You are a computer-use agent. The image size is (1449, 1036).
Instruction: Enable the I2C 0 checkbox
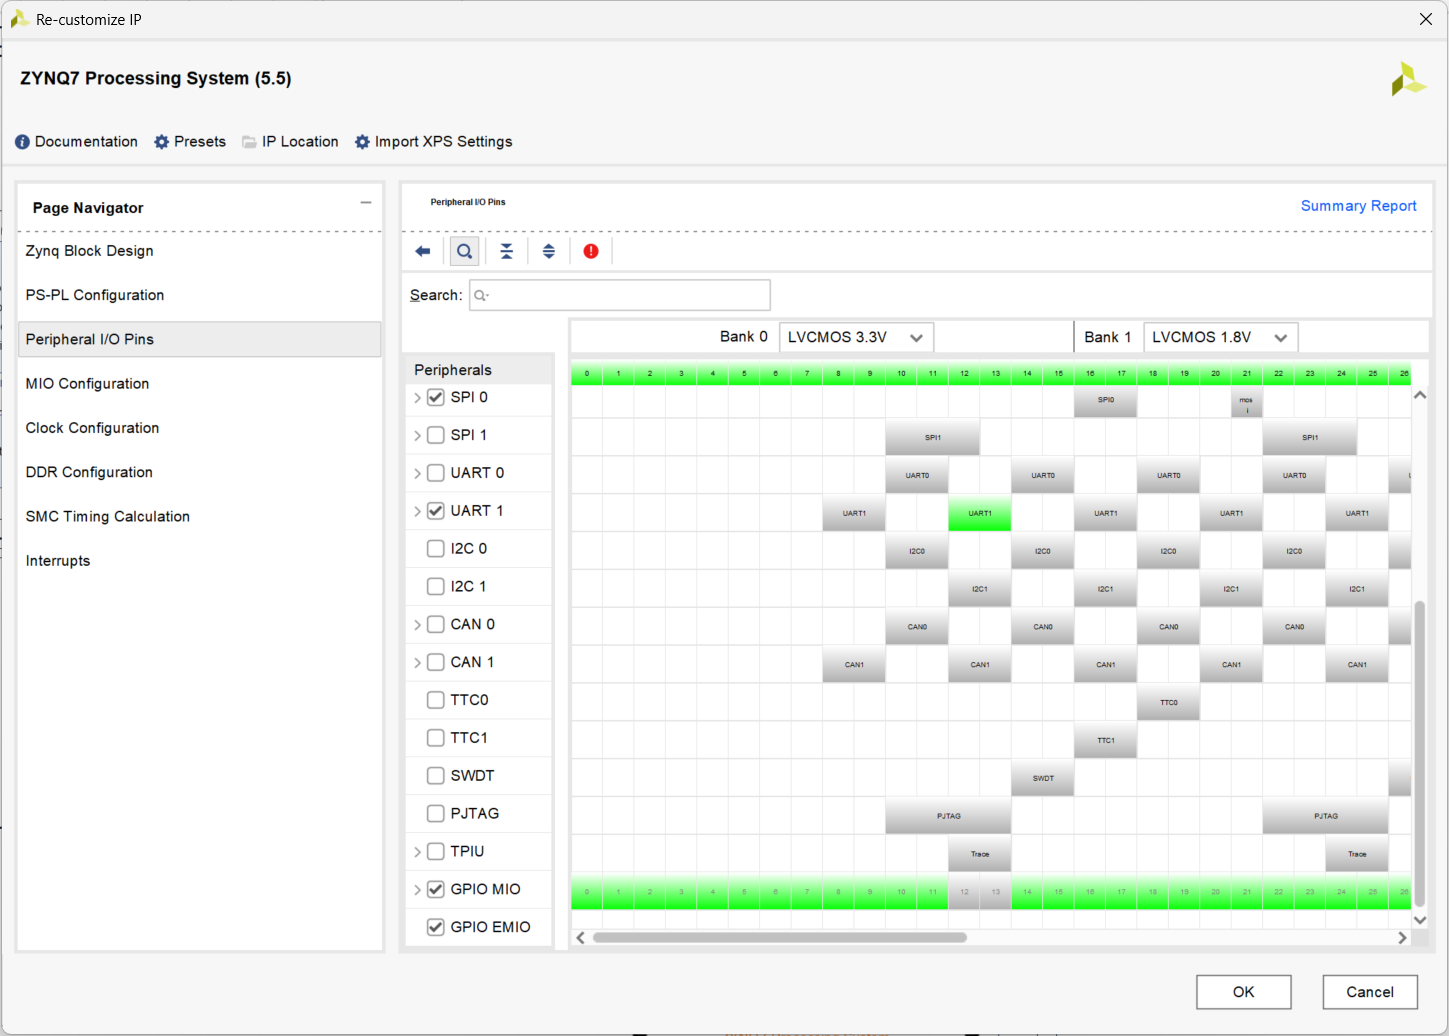point(436,549)
